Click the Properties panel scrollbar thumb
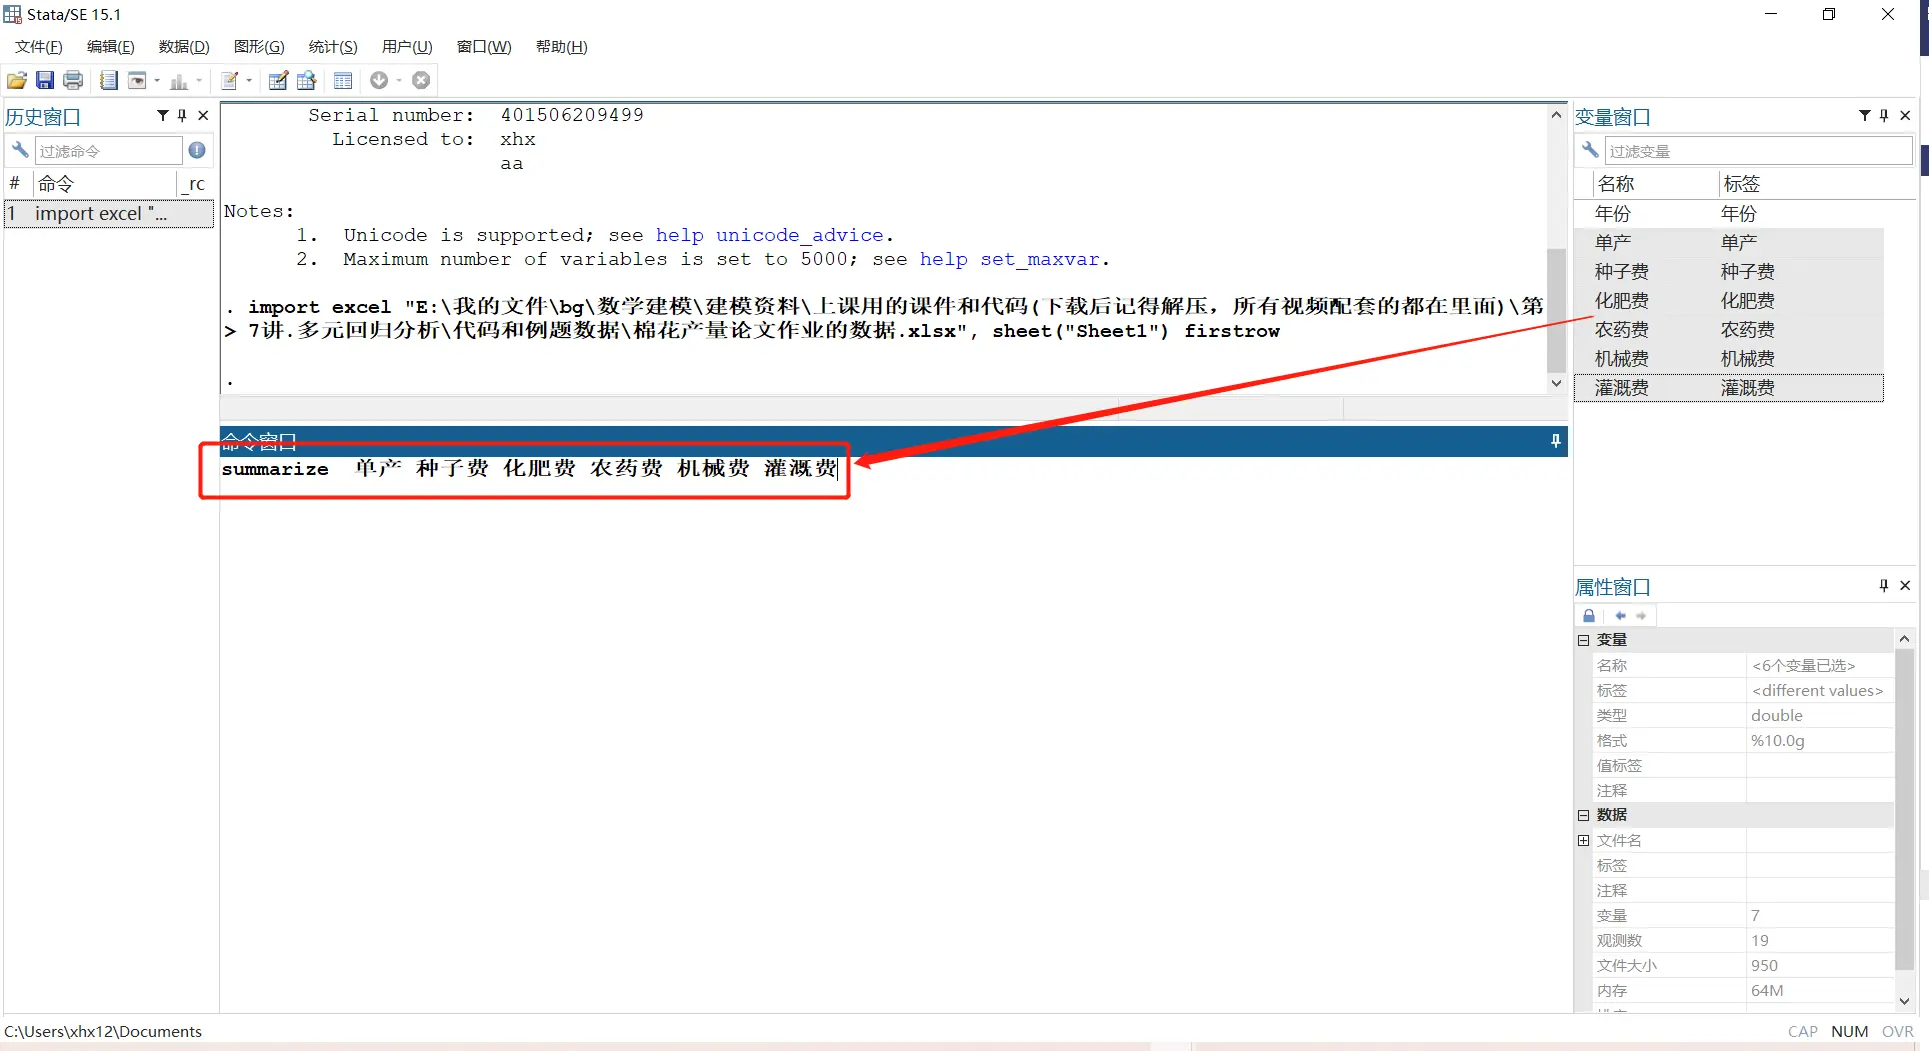Viewport: 1929px width, 1051px height. [1904, 810]
